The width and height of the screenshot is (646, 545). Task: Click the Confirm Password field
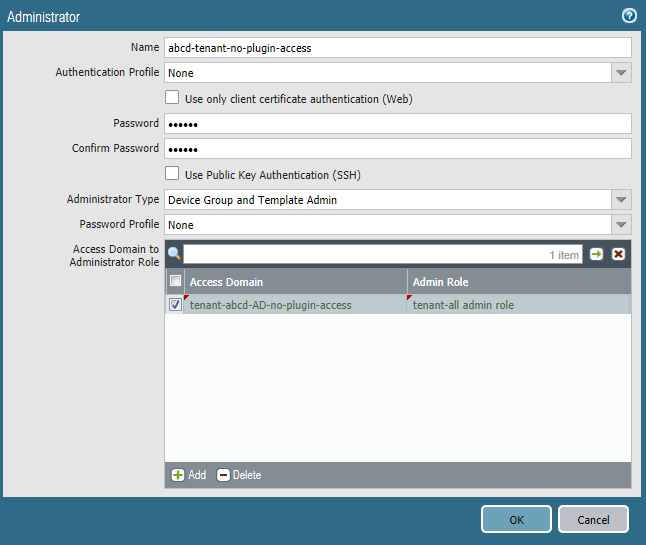397,149
